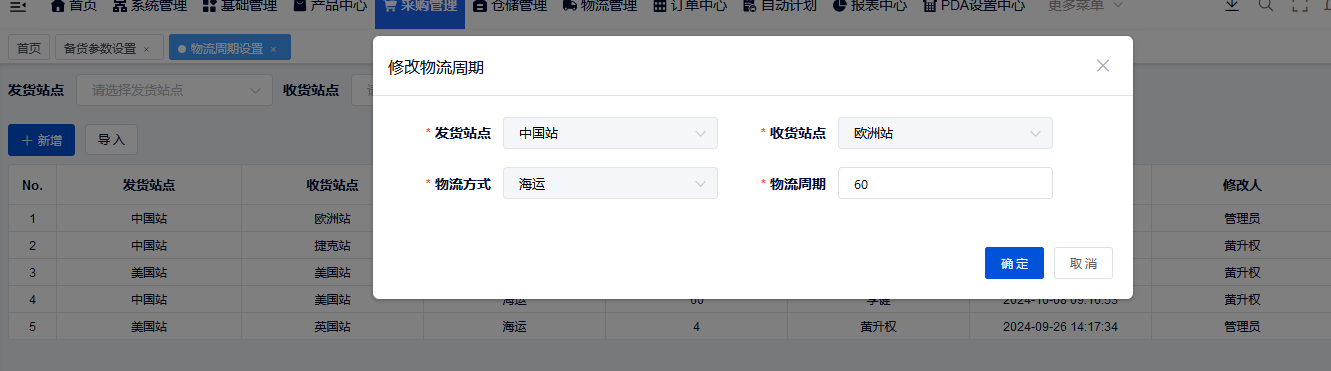
Task: Click the 收货站点 column header
Action: point(333,185)
